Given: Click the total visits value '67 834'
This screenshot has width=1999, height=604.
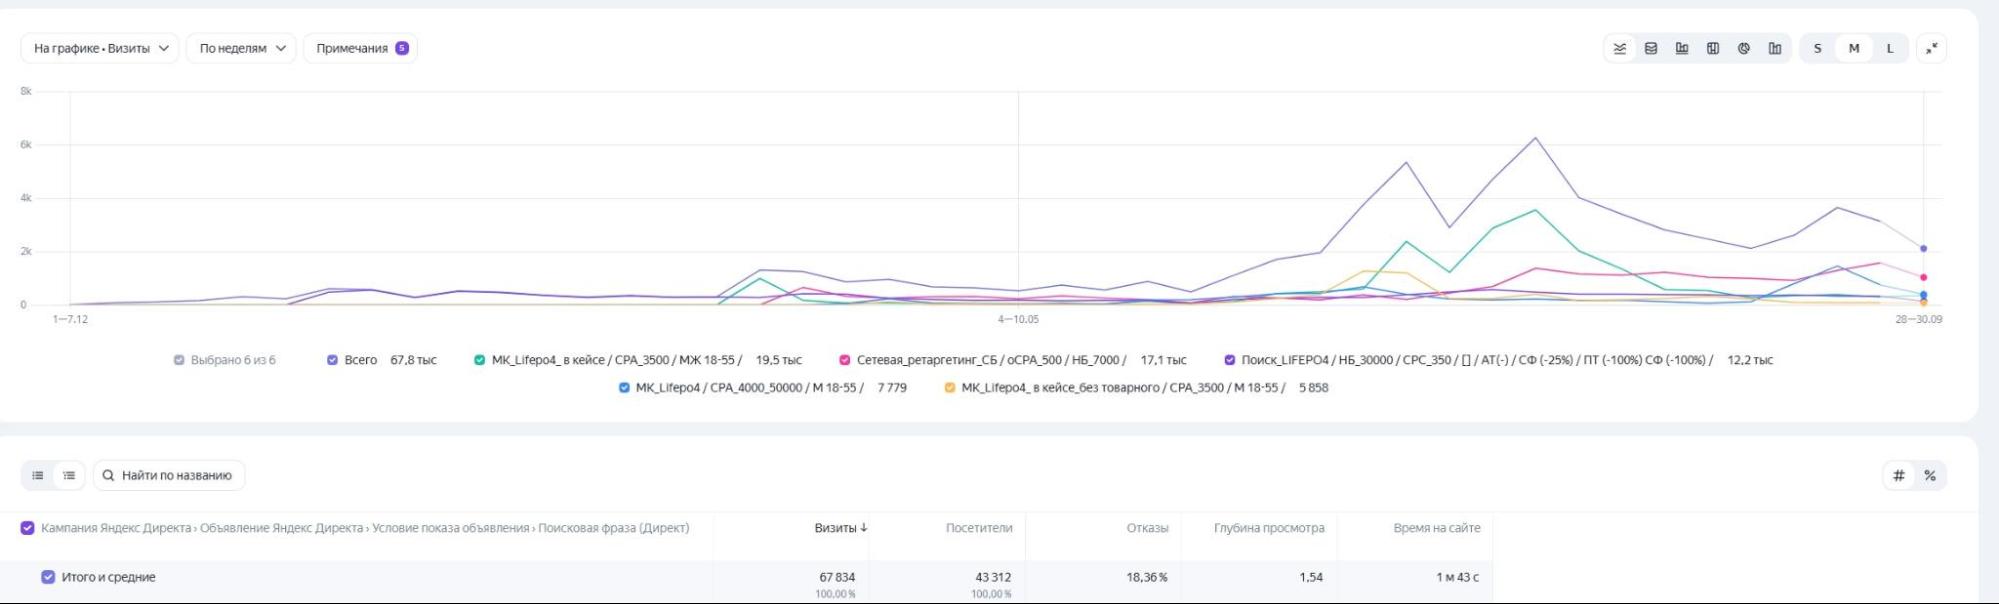Looking at the screenshot, I should click(837, 577).
